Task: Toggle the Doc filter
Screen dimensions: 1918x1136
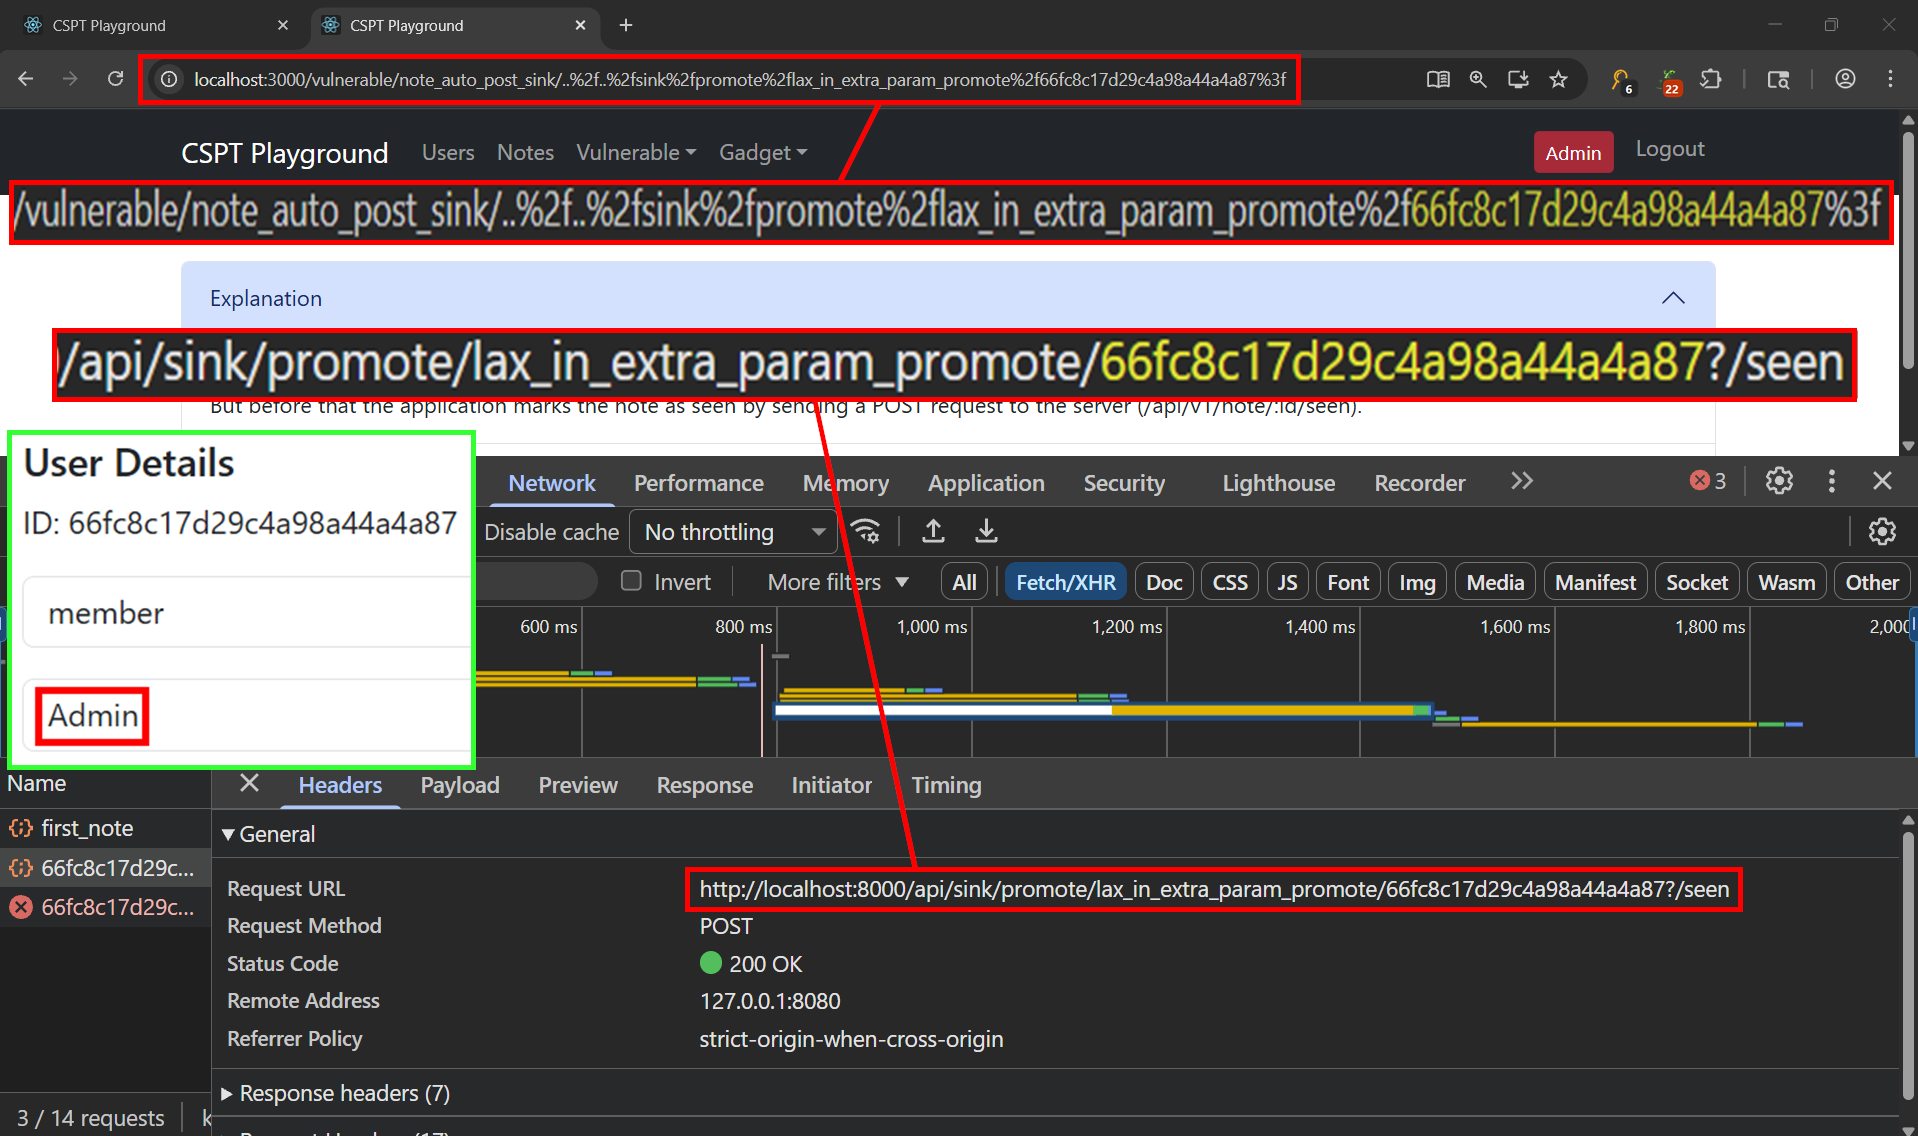Action: point(1164,582)
